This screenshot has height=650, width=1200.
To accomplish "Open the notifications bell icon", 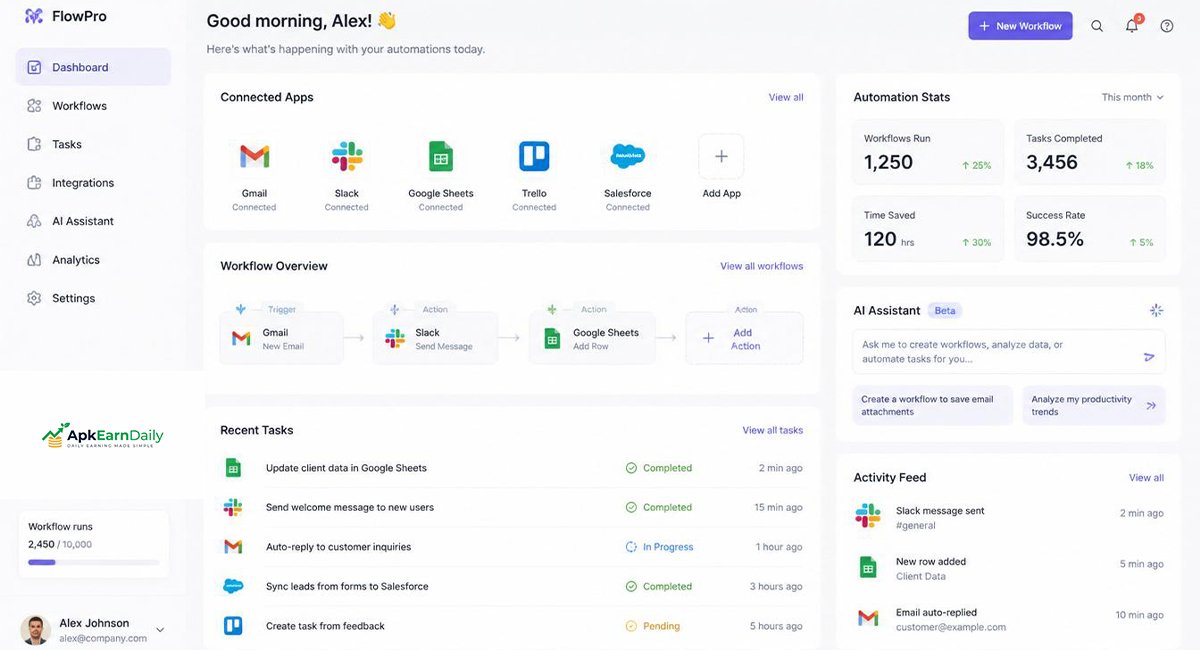I will point(1132,26).
